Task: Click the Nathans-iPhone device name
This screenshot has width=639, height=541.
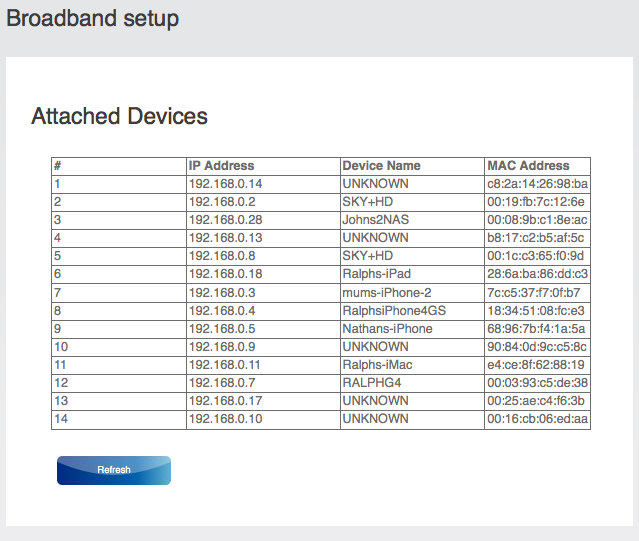Action: point(387,328)
